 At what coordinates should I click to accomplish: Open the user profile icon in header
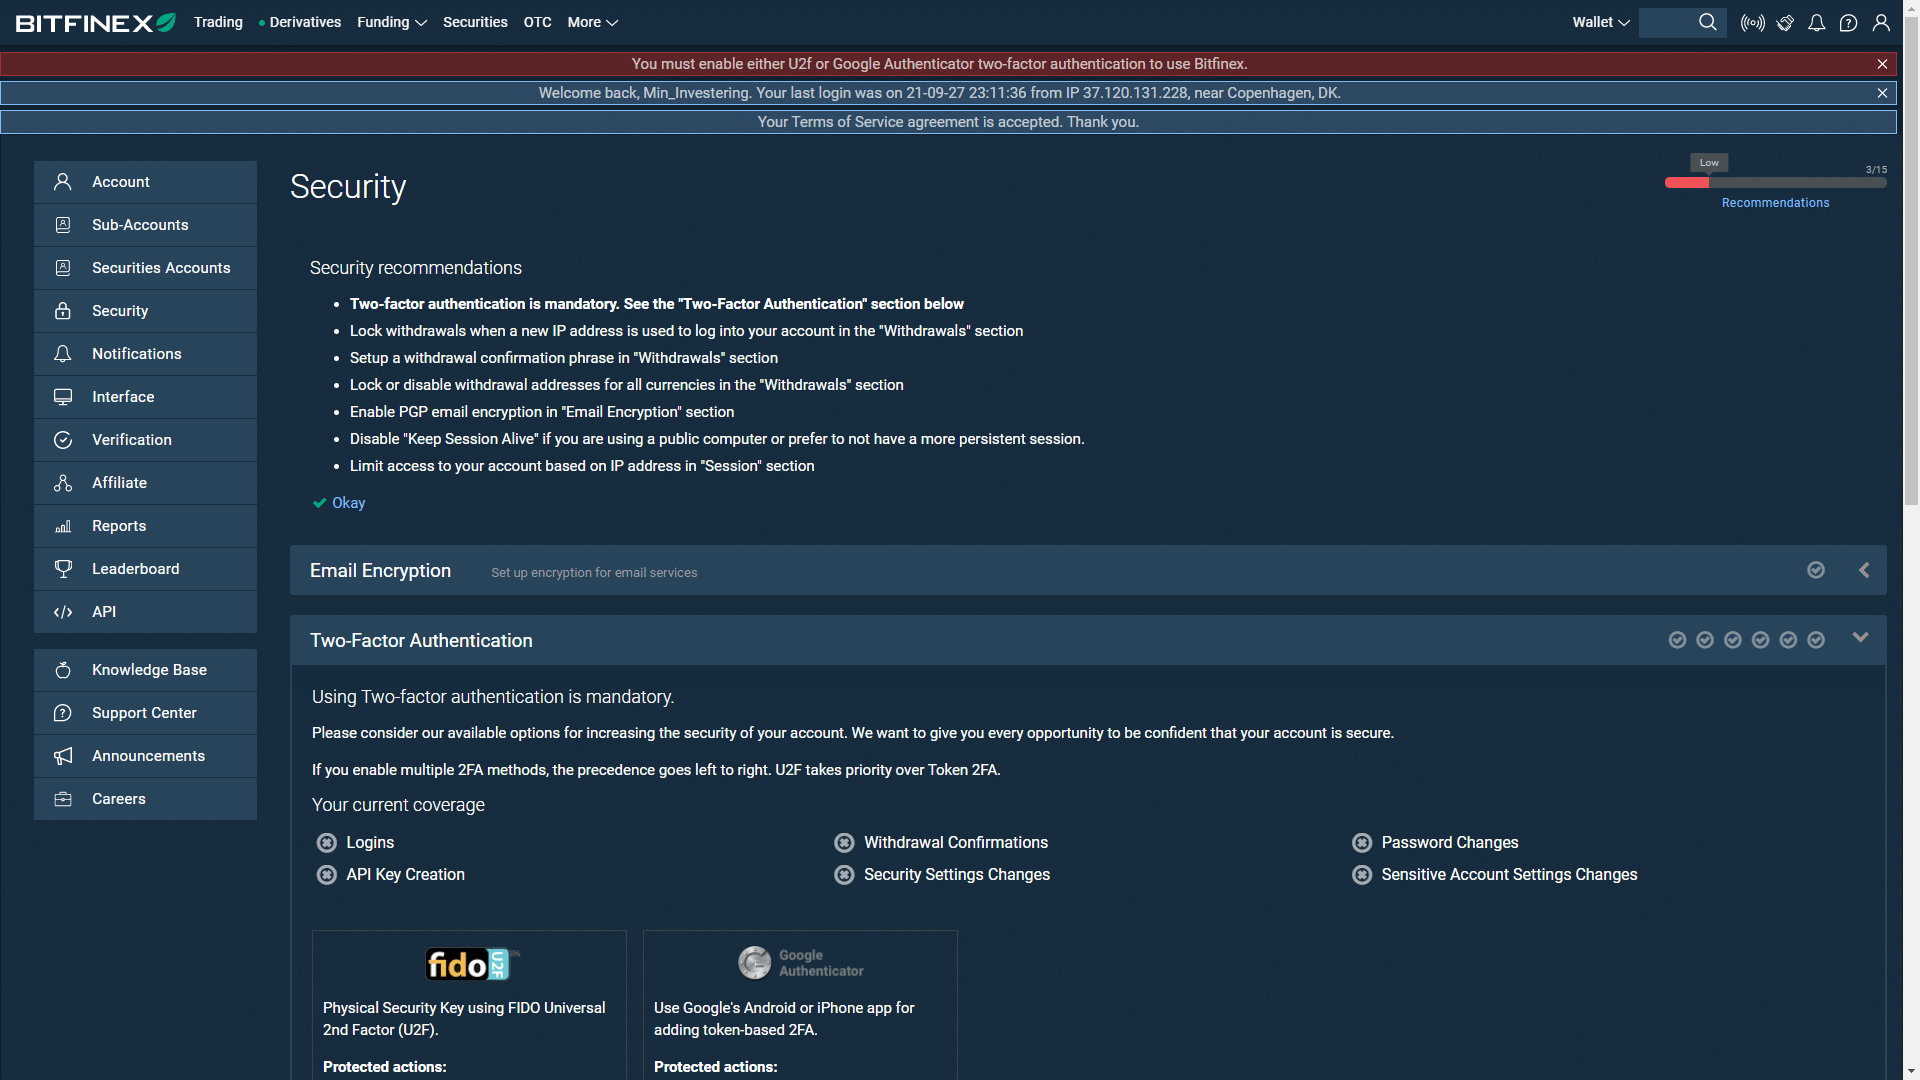pyautogui.click(x=1881, y=22)
